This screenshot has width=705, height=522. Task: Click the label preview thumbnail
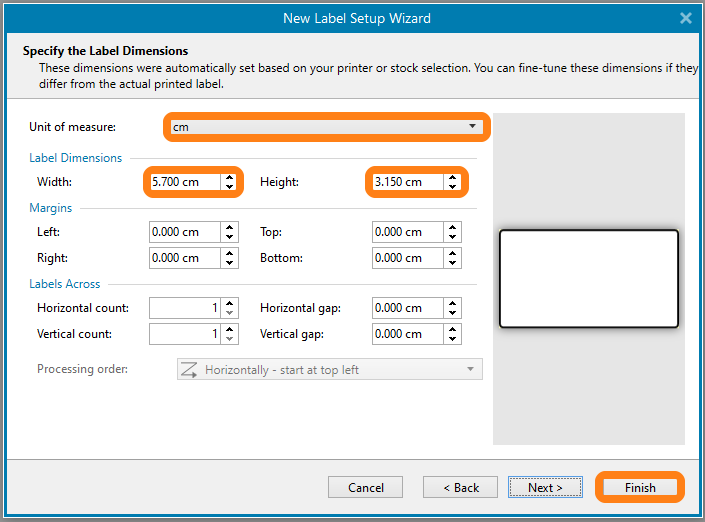pos(588,279)
